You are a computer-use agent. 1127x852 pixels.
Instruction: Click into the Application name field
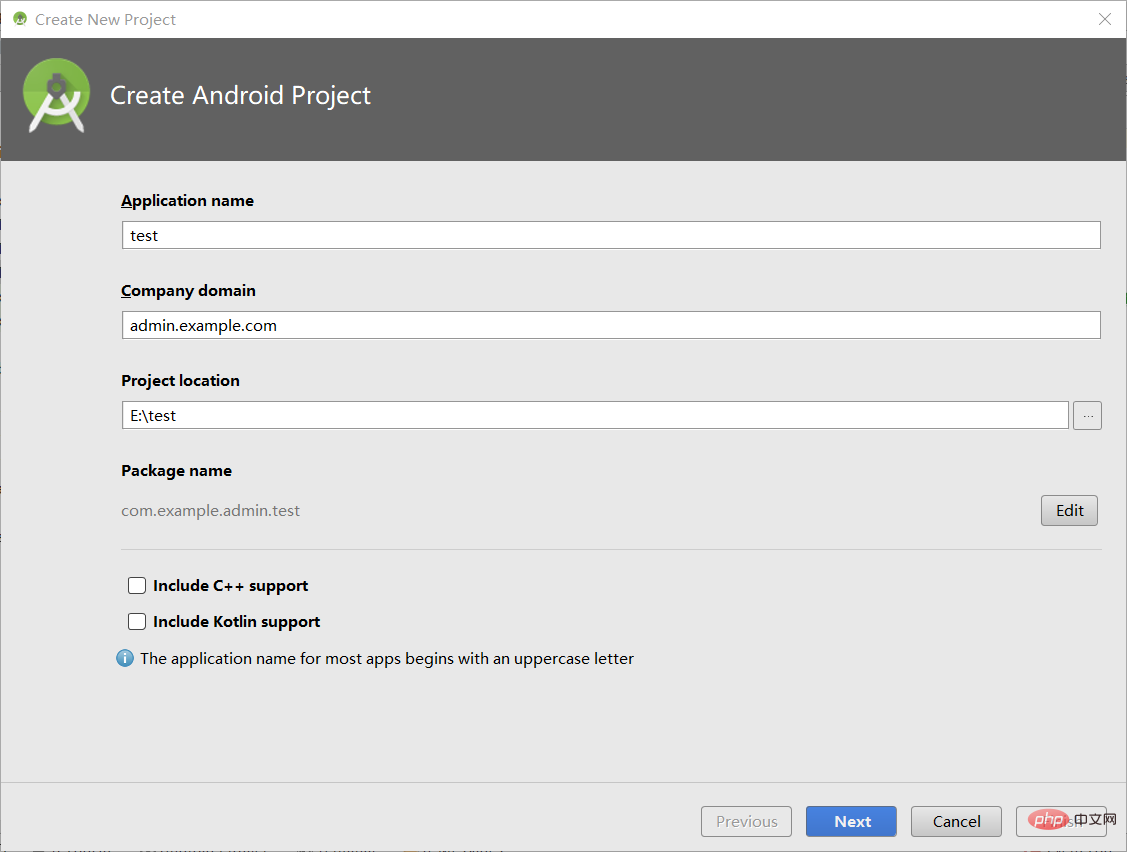610,235
